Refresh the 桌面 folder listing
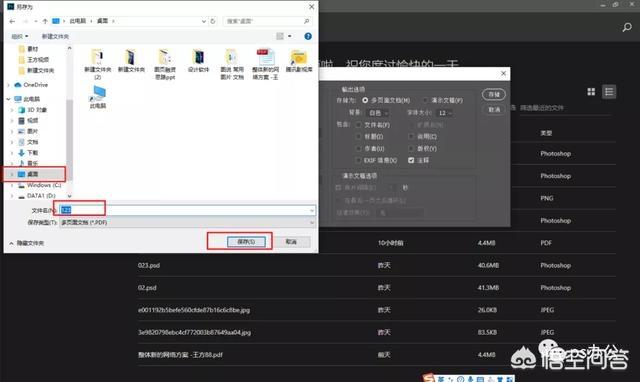This screenshot has width=640, height=382. point(213,21)
